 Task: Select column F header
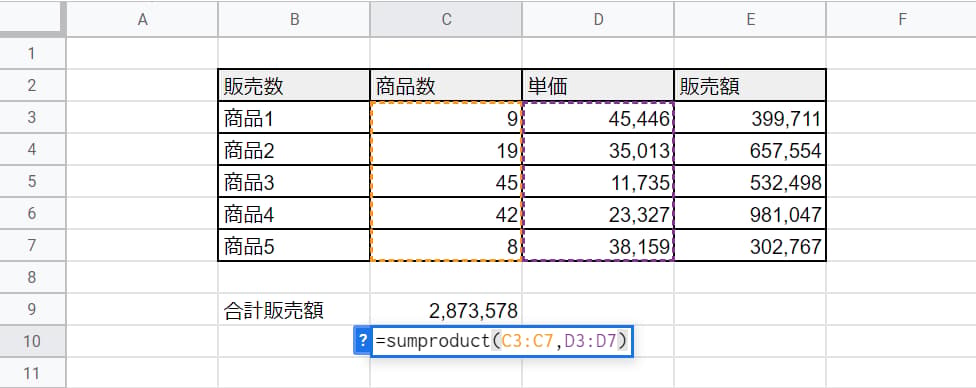point(902,20)
